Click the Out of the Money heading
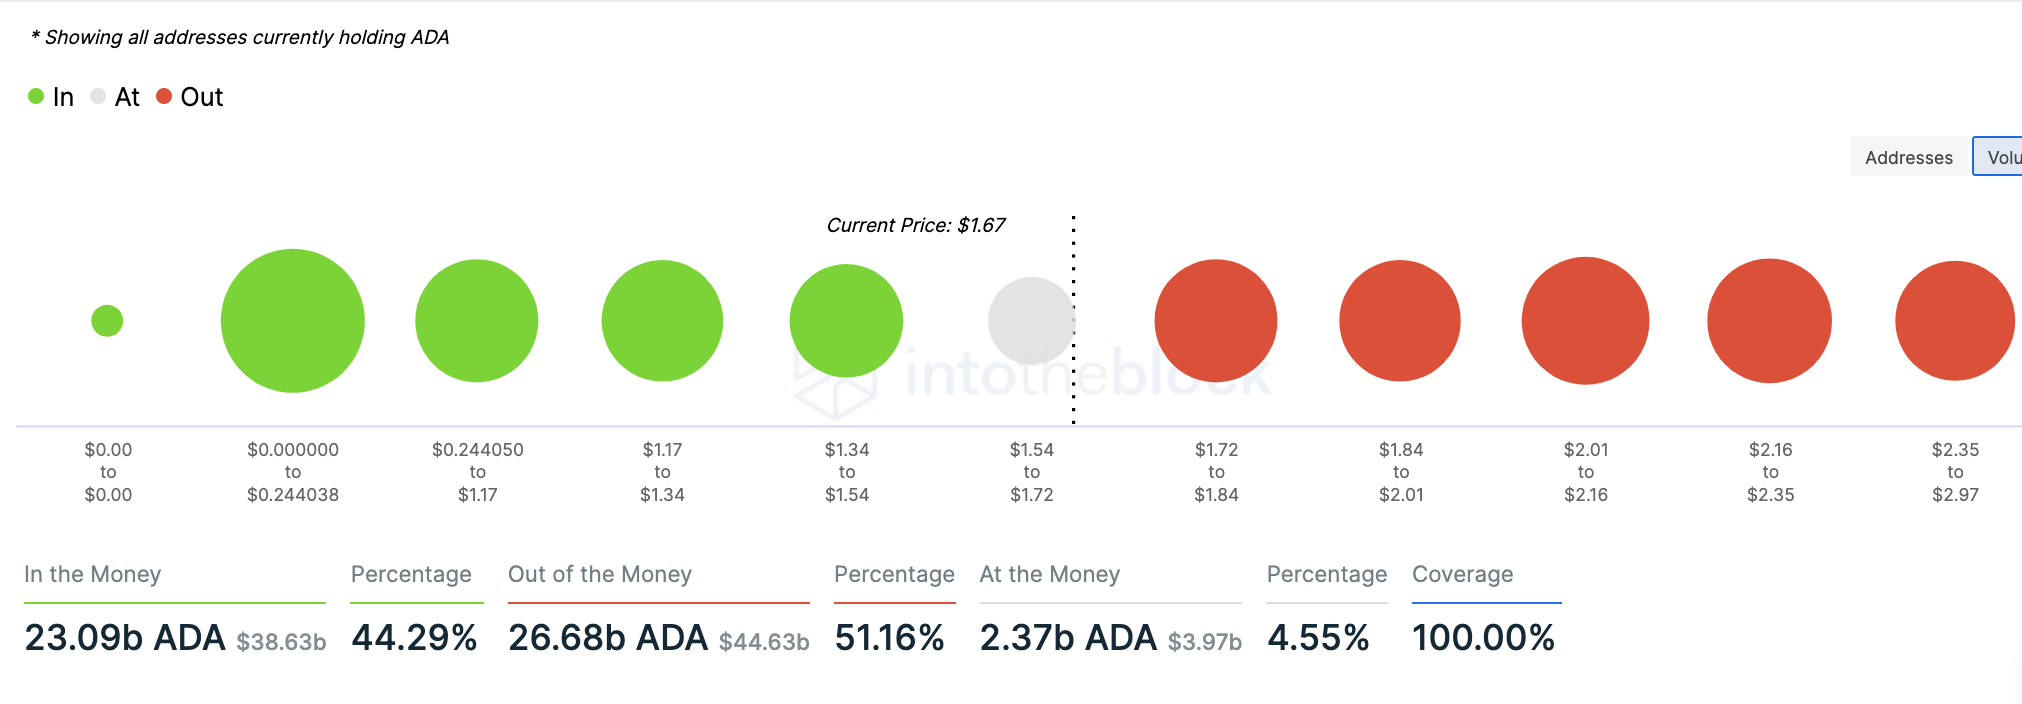Image resolution: width=2022 pixels, height=704 pixels. point(600,574)
